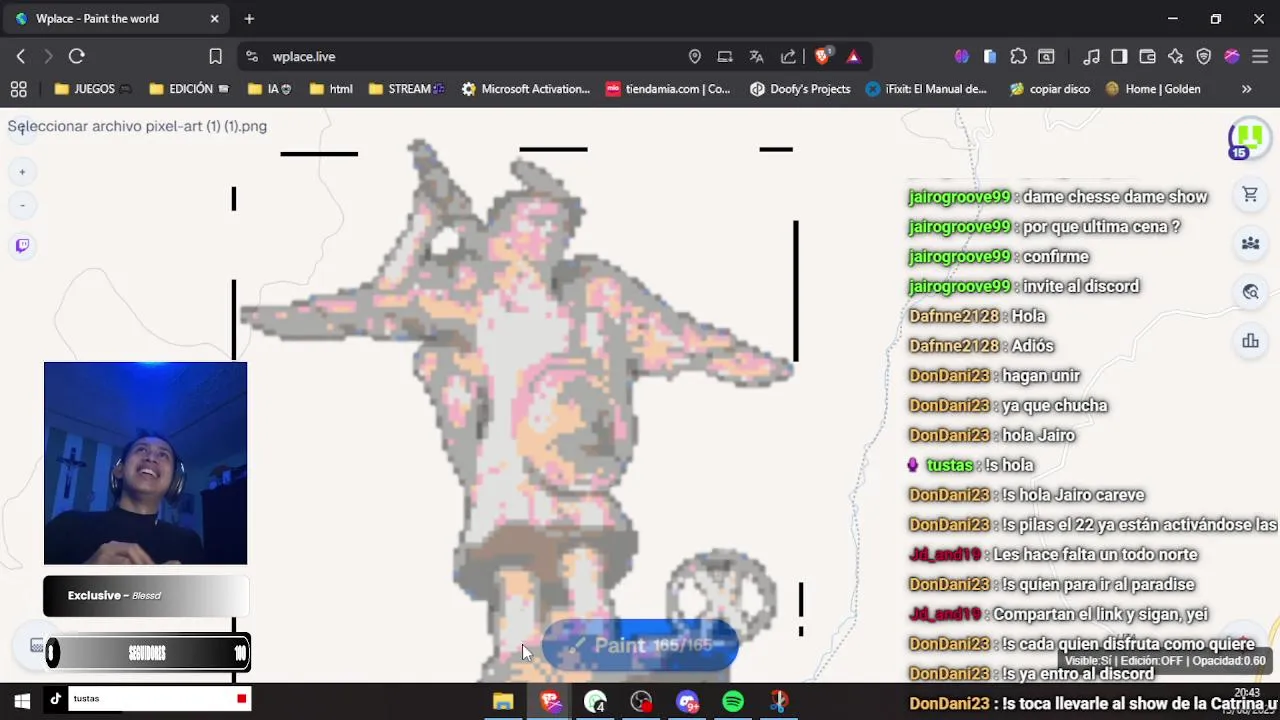Click the green level 15 user avatar
The height and width of the screenshot is (720, 1280).
point(1248,139)
